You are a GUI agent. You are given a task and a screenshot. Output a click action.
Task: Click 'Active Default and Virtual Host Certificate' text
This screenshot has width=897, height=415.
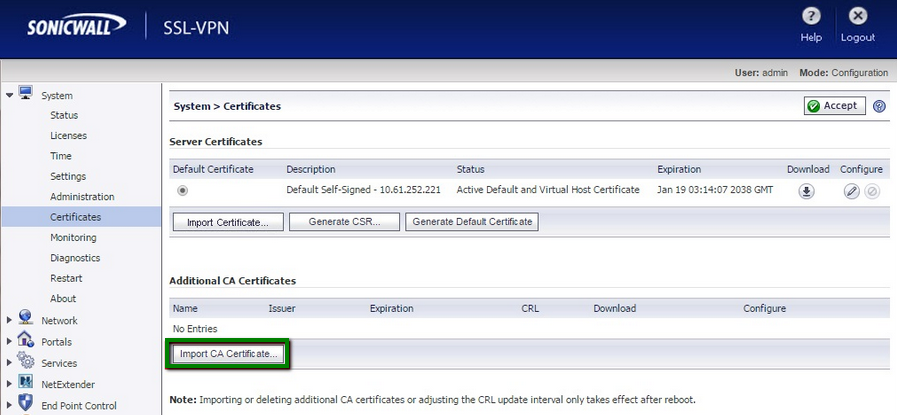(548, 189)
